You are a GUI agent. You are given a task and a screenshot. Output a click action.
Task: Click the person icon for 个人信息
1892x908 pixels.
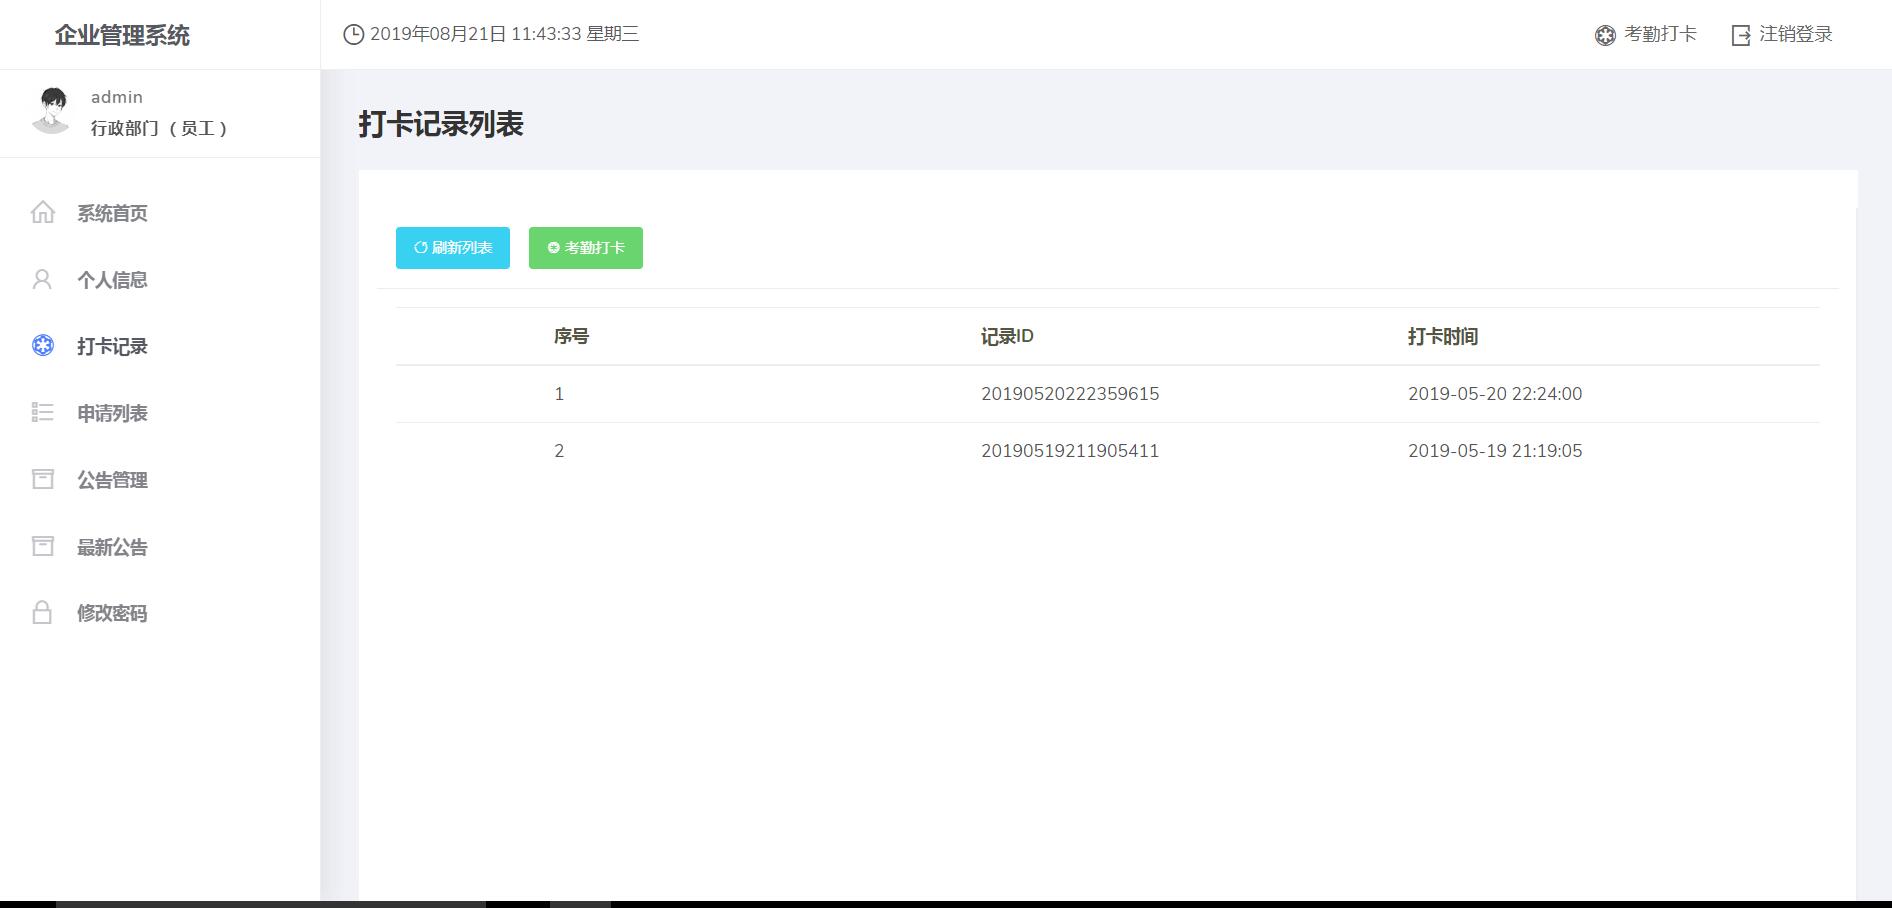(x=42, y=279)
